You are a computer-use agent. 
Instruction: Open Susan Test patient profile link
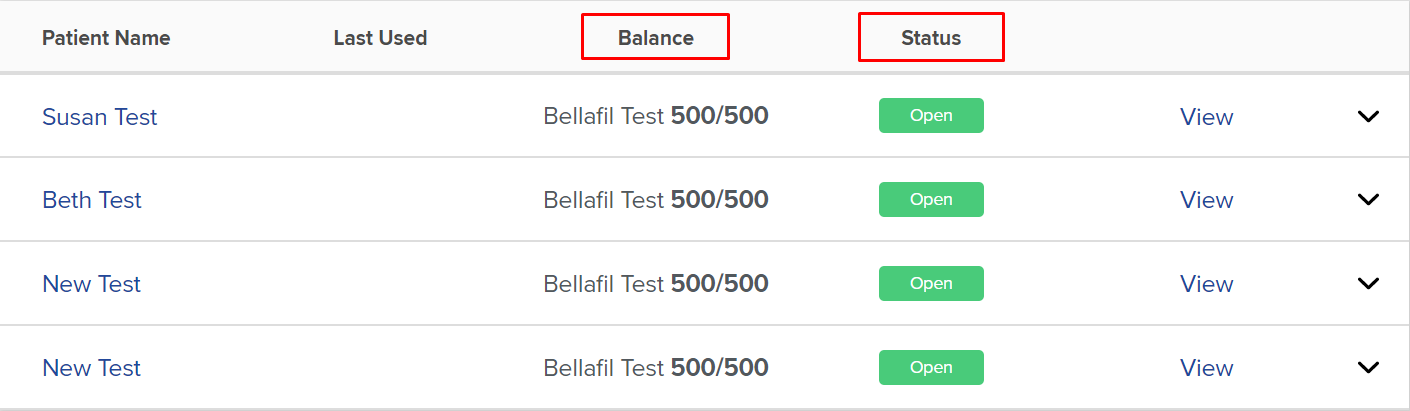99,117
